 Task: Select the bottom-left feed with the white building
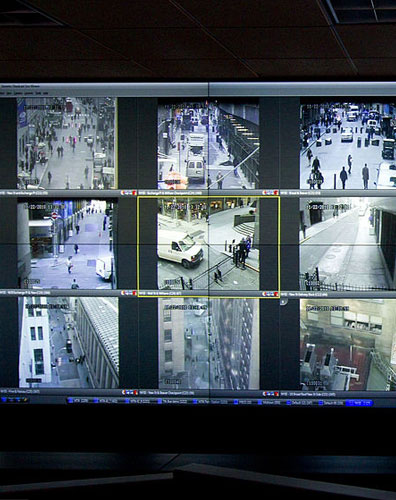68,343
